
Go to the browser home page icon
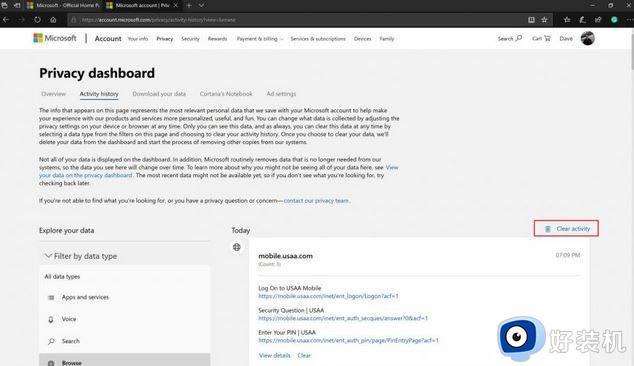coord(53,19)
